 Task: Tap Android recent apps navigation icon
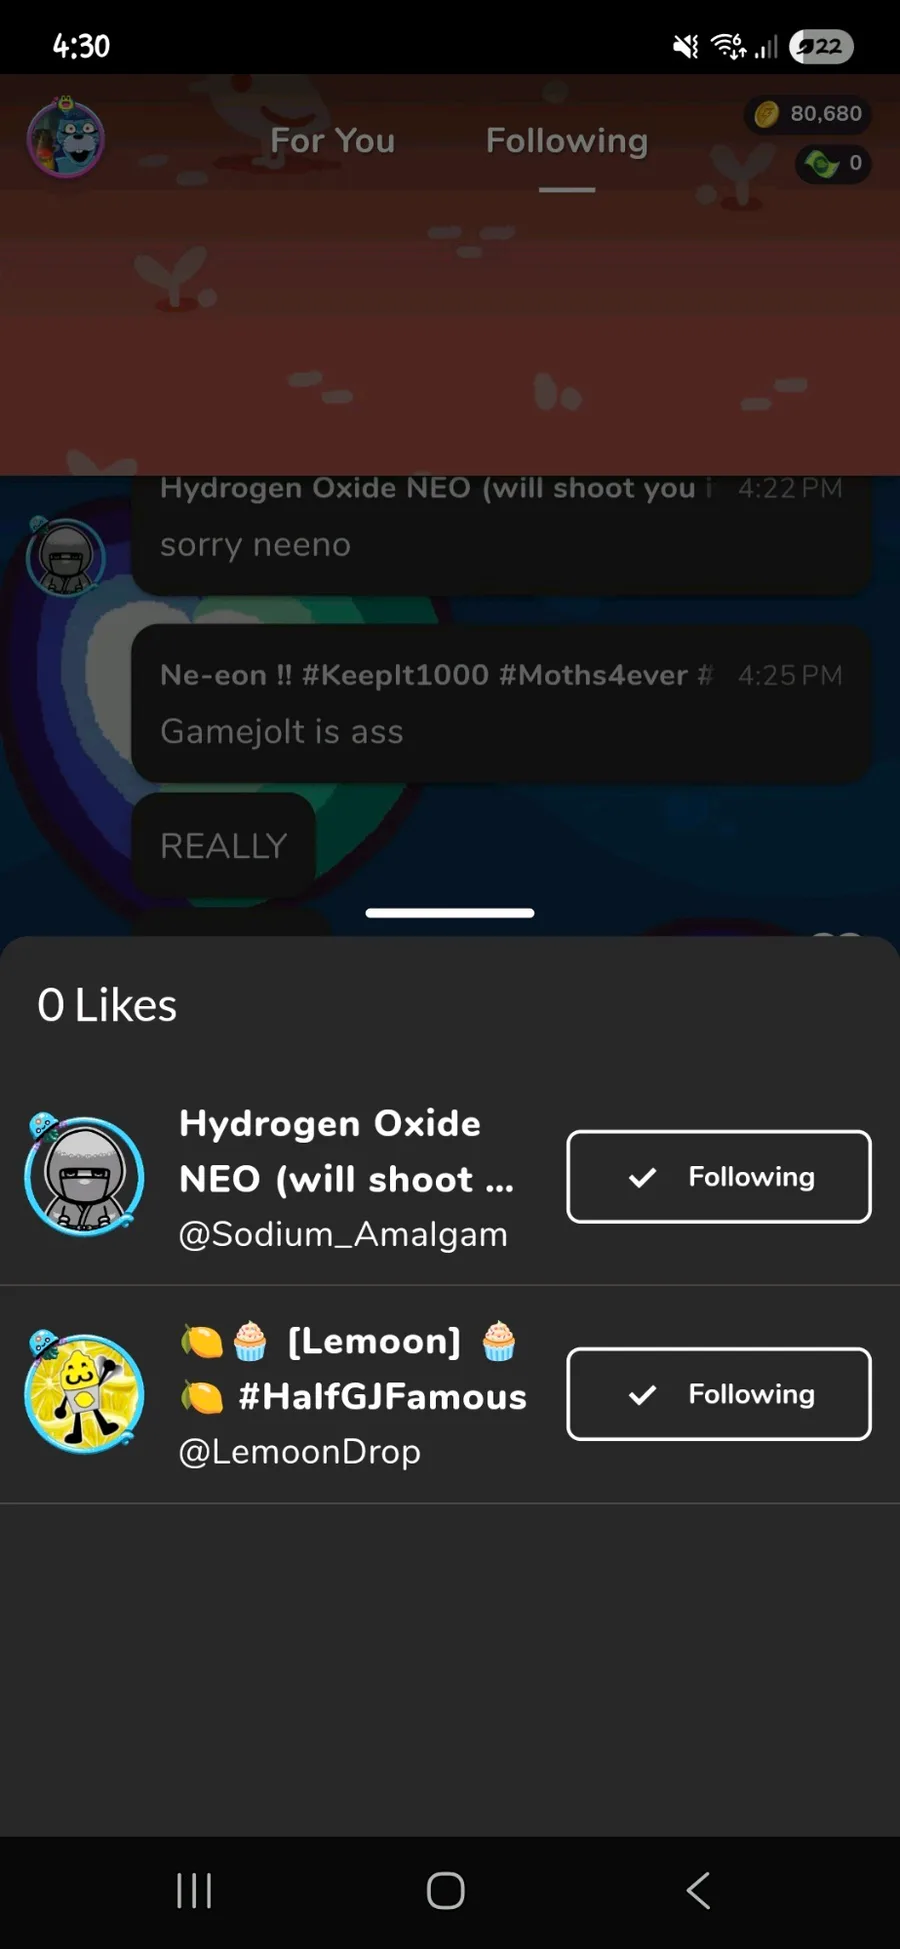point(194,1890)
